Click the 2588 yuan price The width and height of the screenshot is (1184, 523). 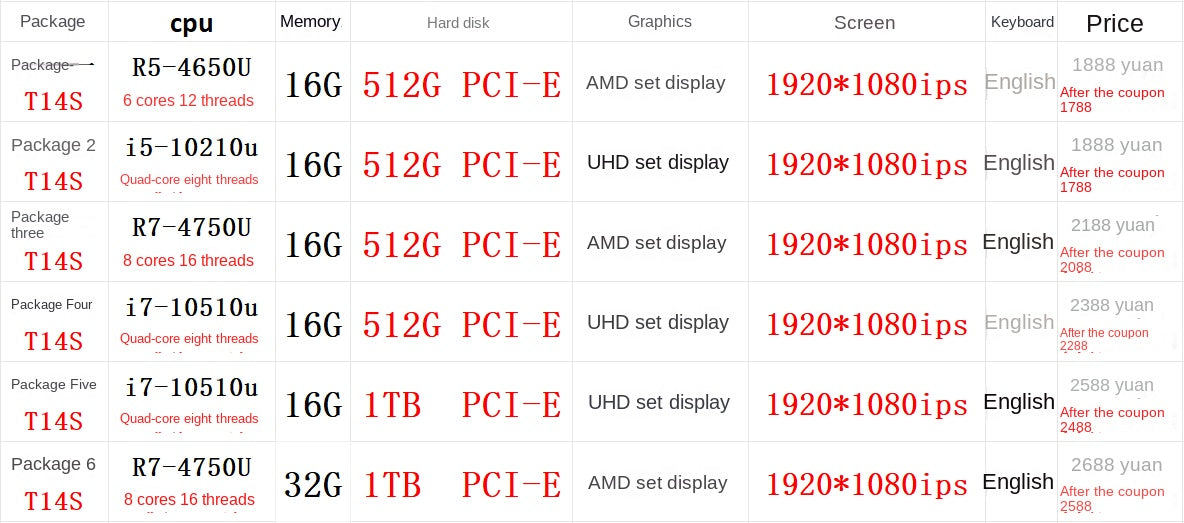(x=1111, y=385)
